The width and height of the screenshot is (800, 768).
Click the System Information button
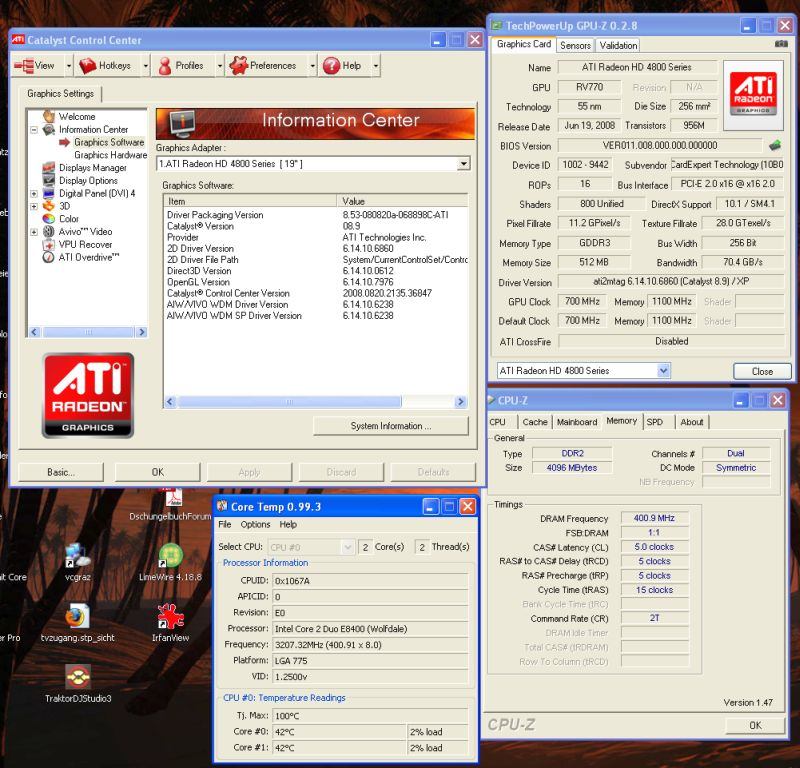pyautogui.click(x=391, y=426)
